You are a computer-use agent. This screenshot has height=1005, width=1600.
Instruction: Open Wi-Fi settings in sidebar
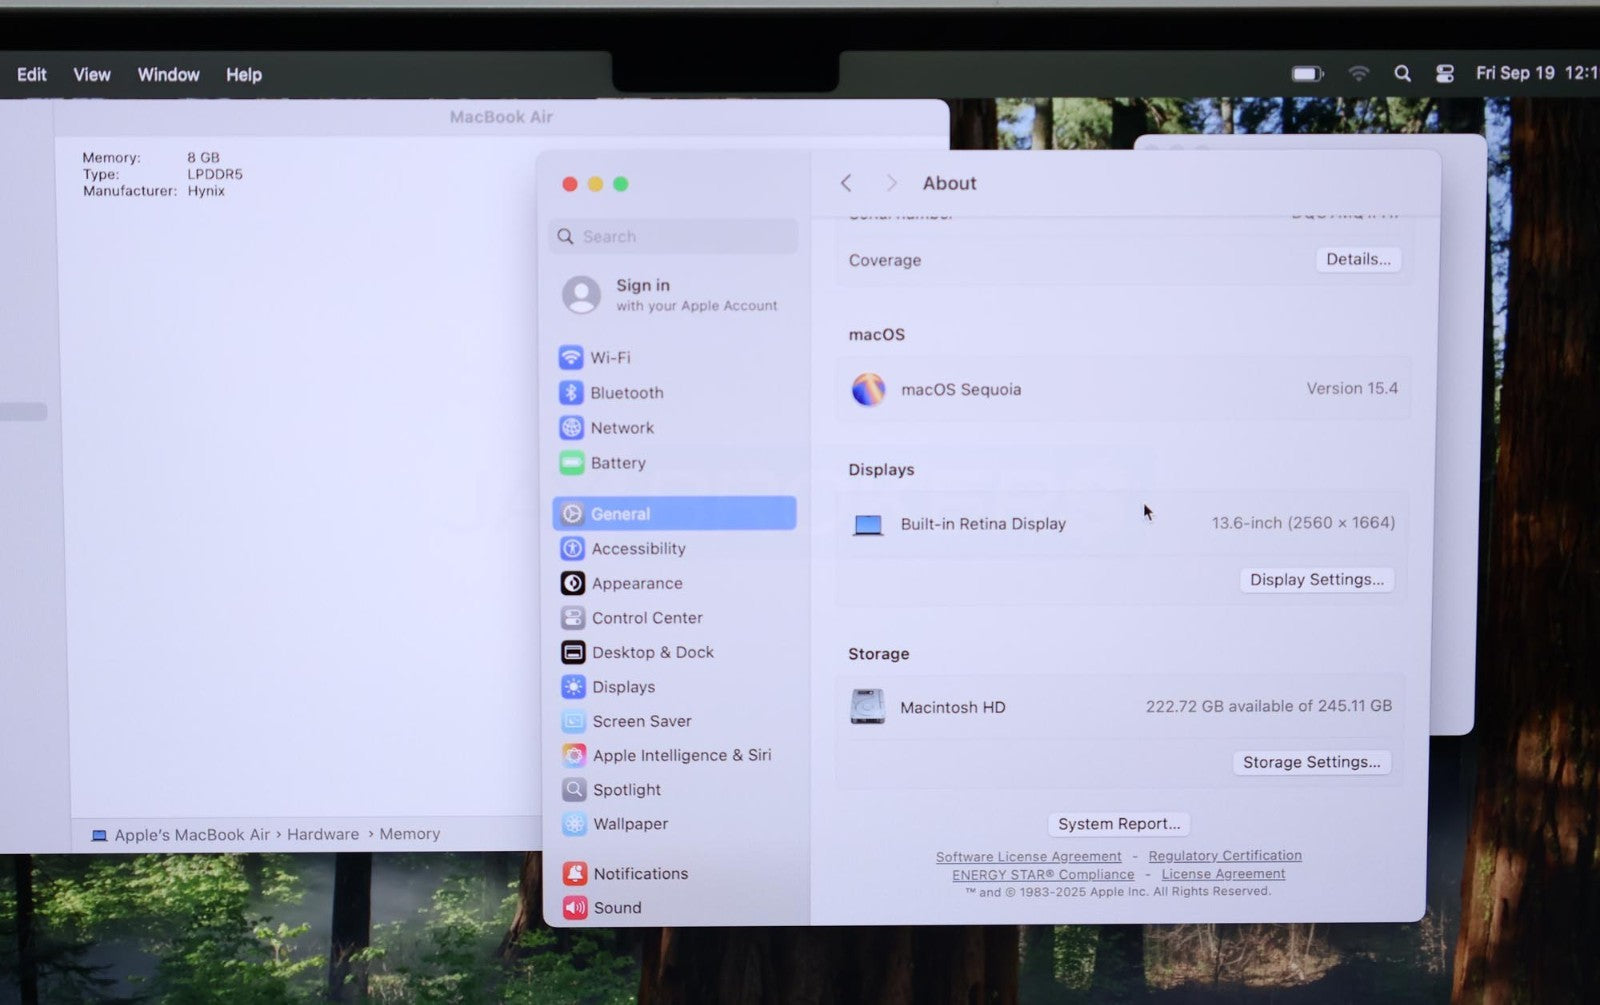point(610,358)
